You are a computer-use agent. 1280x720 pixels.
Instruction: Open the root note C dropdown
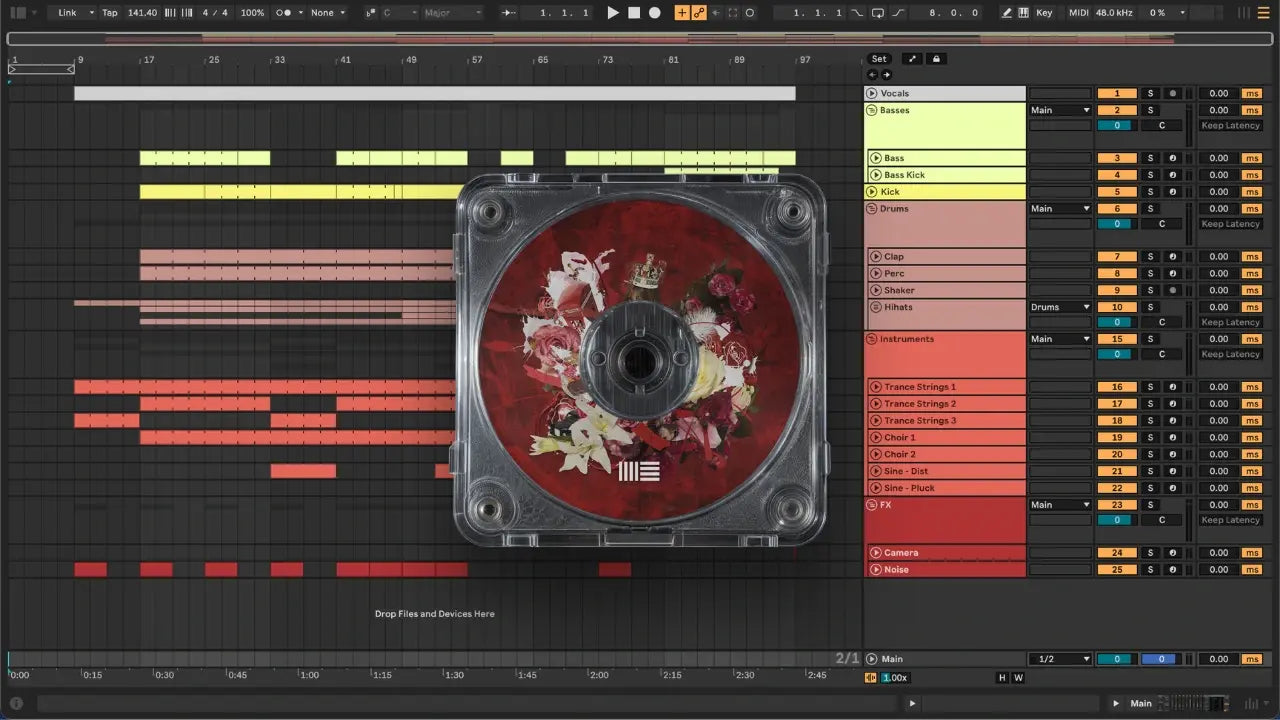pos(399,13)
